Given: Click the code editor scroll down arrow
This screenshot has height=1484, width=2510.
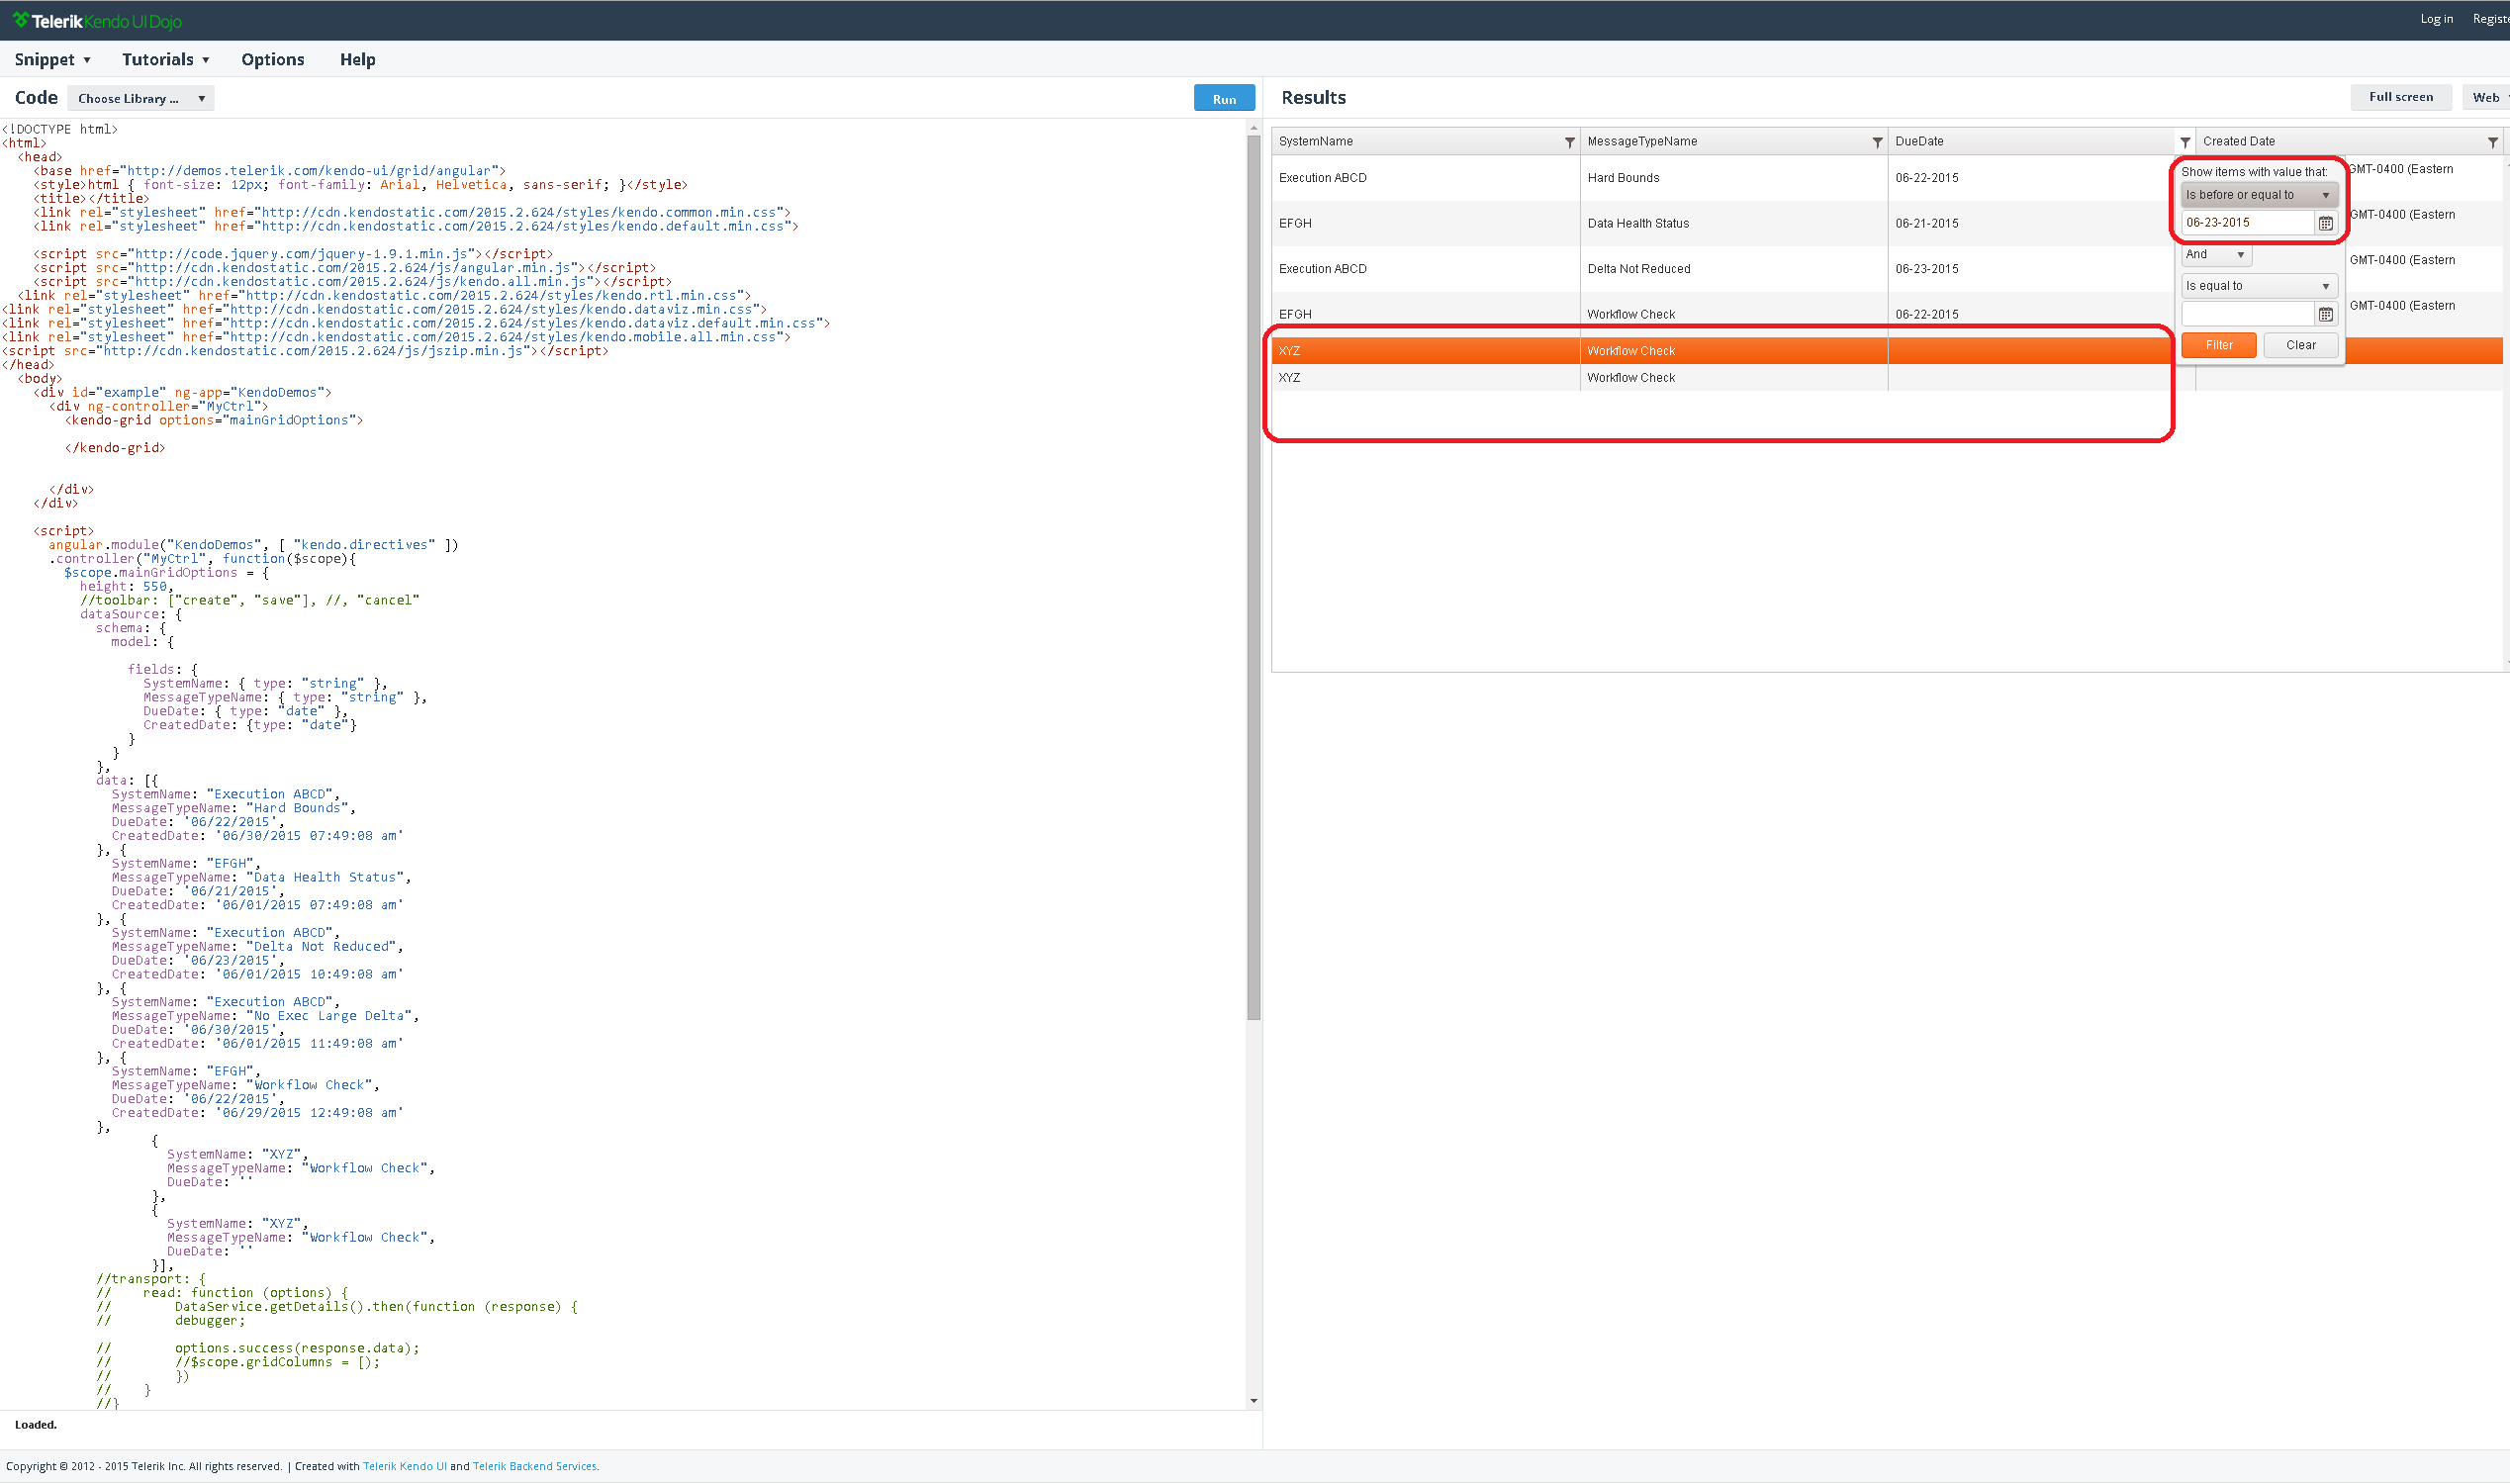Looking at the screenshot, I should point(1253,1401).
